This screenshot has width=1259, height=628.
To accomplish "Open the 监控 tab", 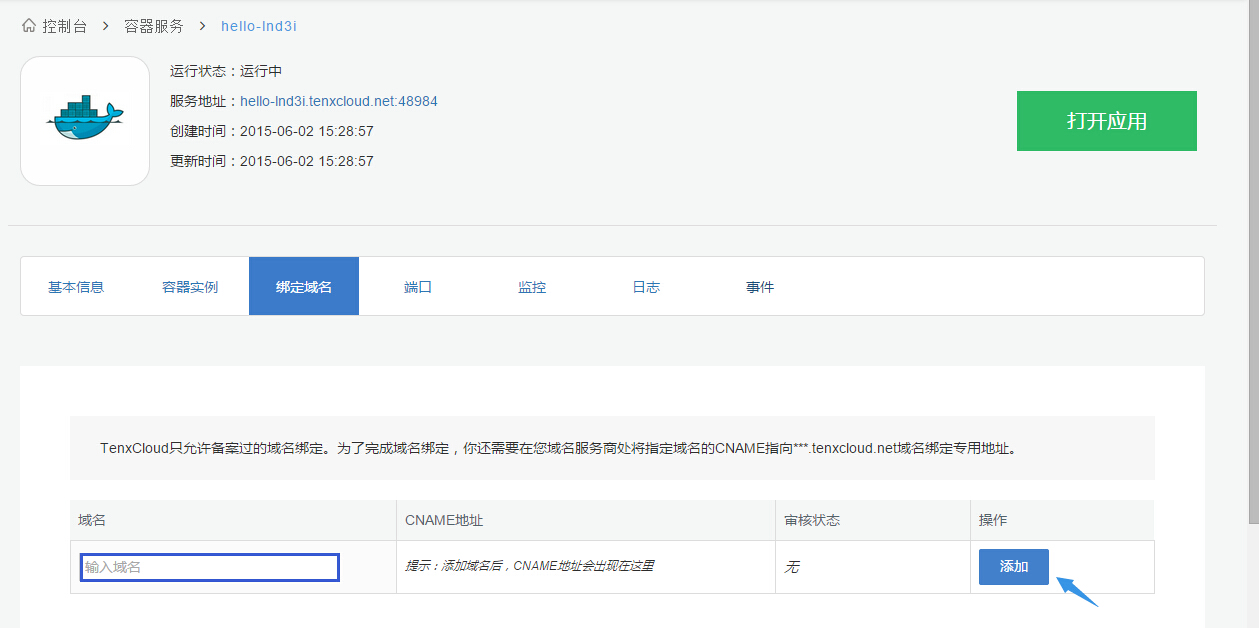I will (532, 287).
